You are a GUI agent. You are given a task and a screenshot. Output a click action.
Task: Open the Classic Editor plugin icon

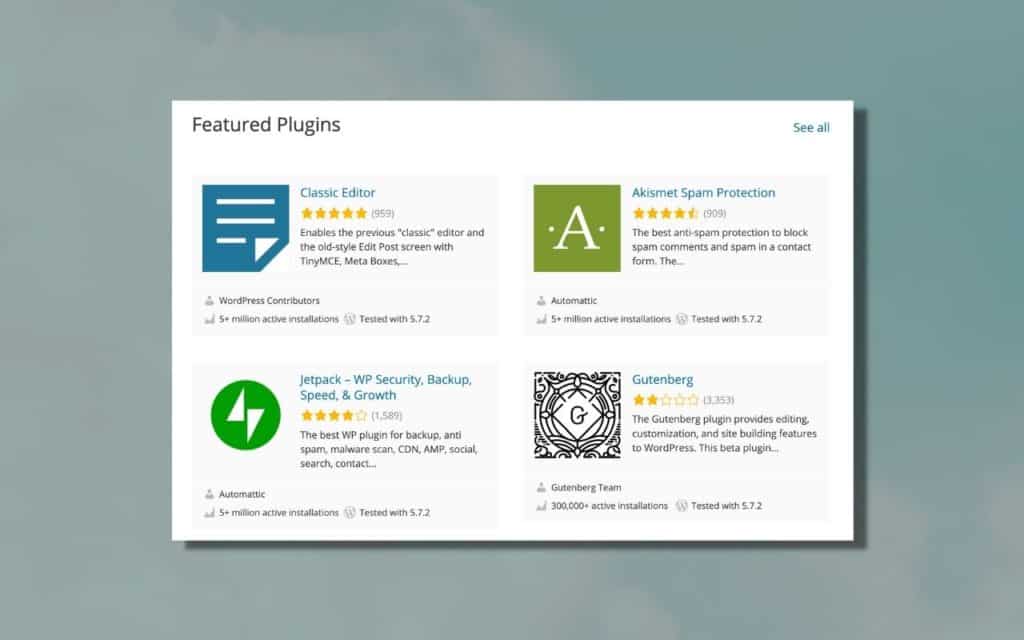(x=246, y=228)
